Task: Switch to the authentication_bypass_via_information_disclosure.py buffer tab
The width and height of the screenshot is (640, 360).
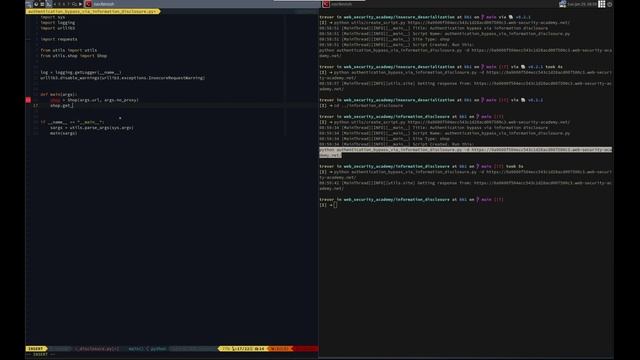Action: 92,11
